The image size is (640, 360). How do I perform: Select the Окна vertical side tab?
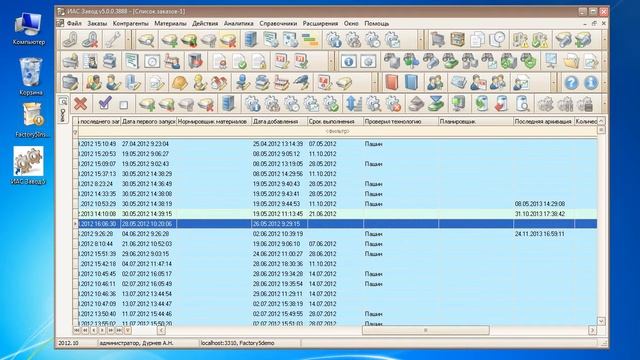[63, 110]
